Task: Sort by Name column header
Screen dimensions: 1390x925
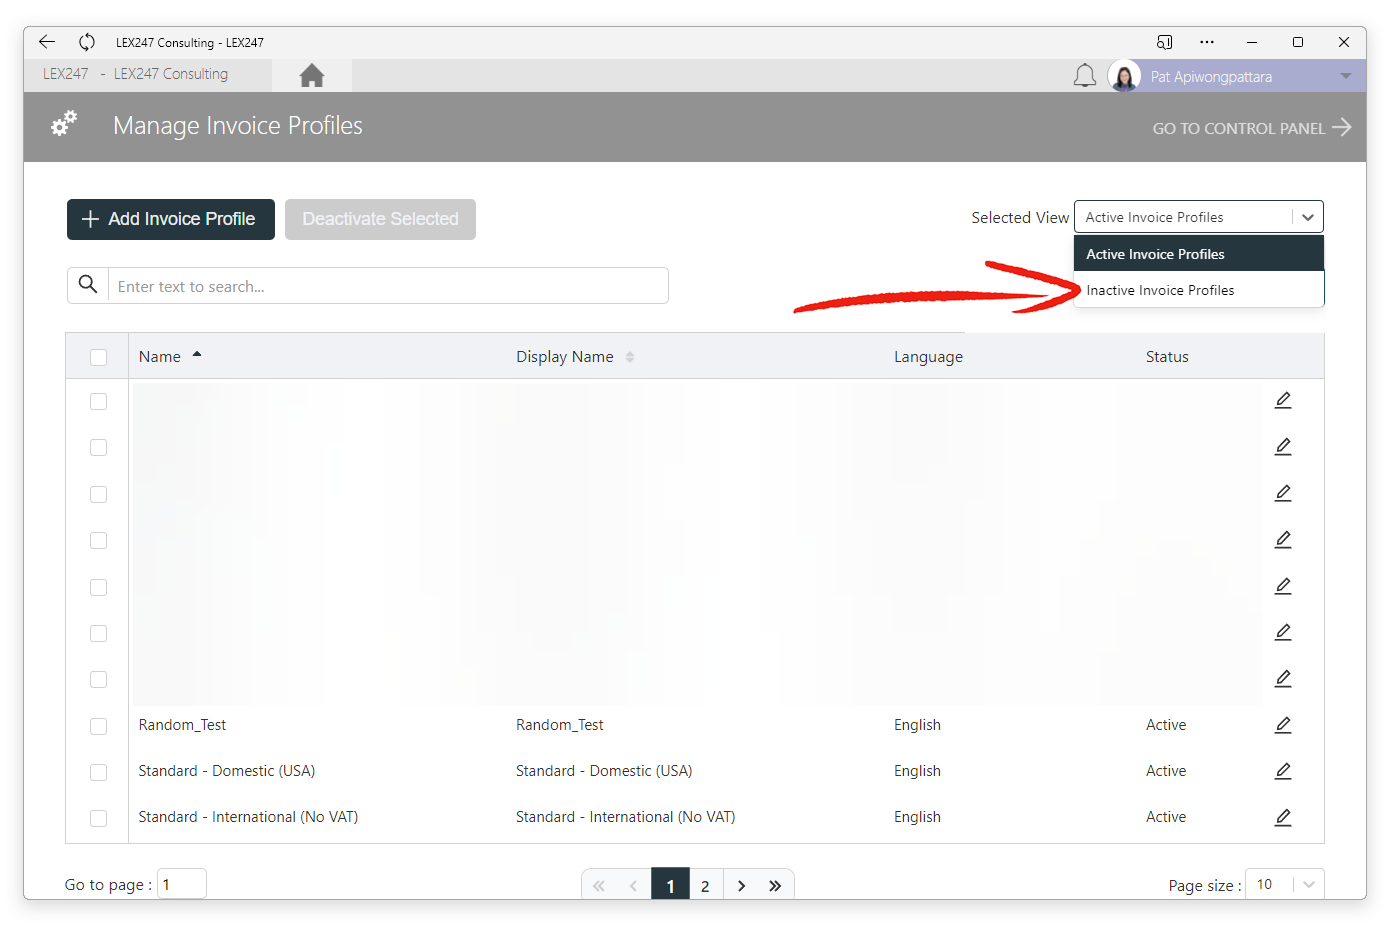Action: 160,357
